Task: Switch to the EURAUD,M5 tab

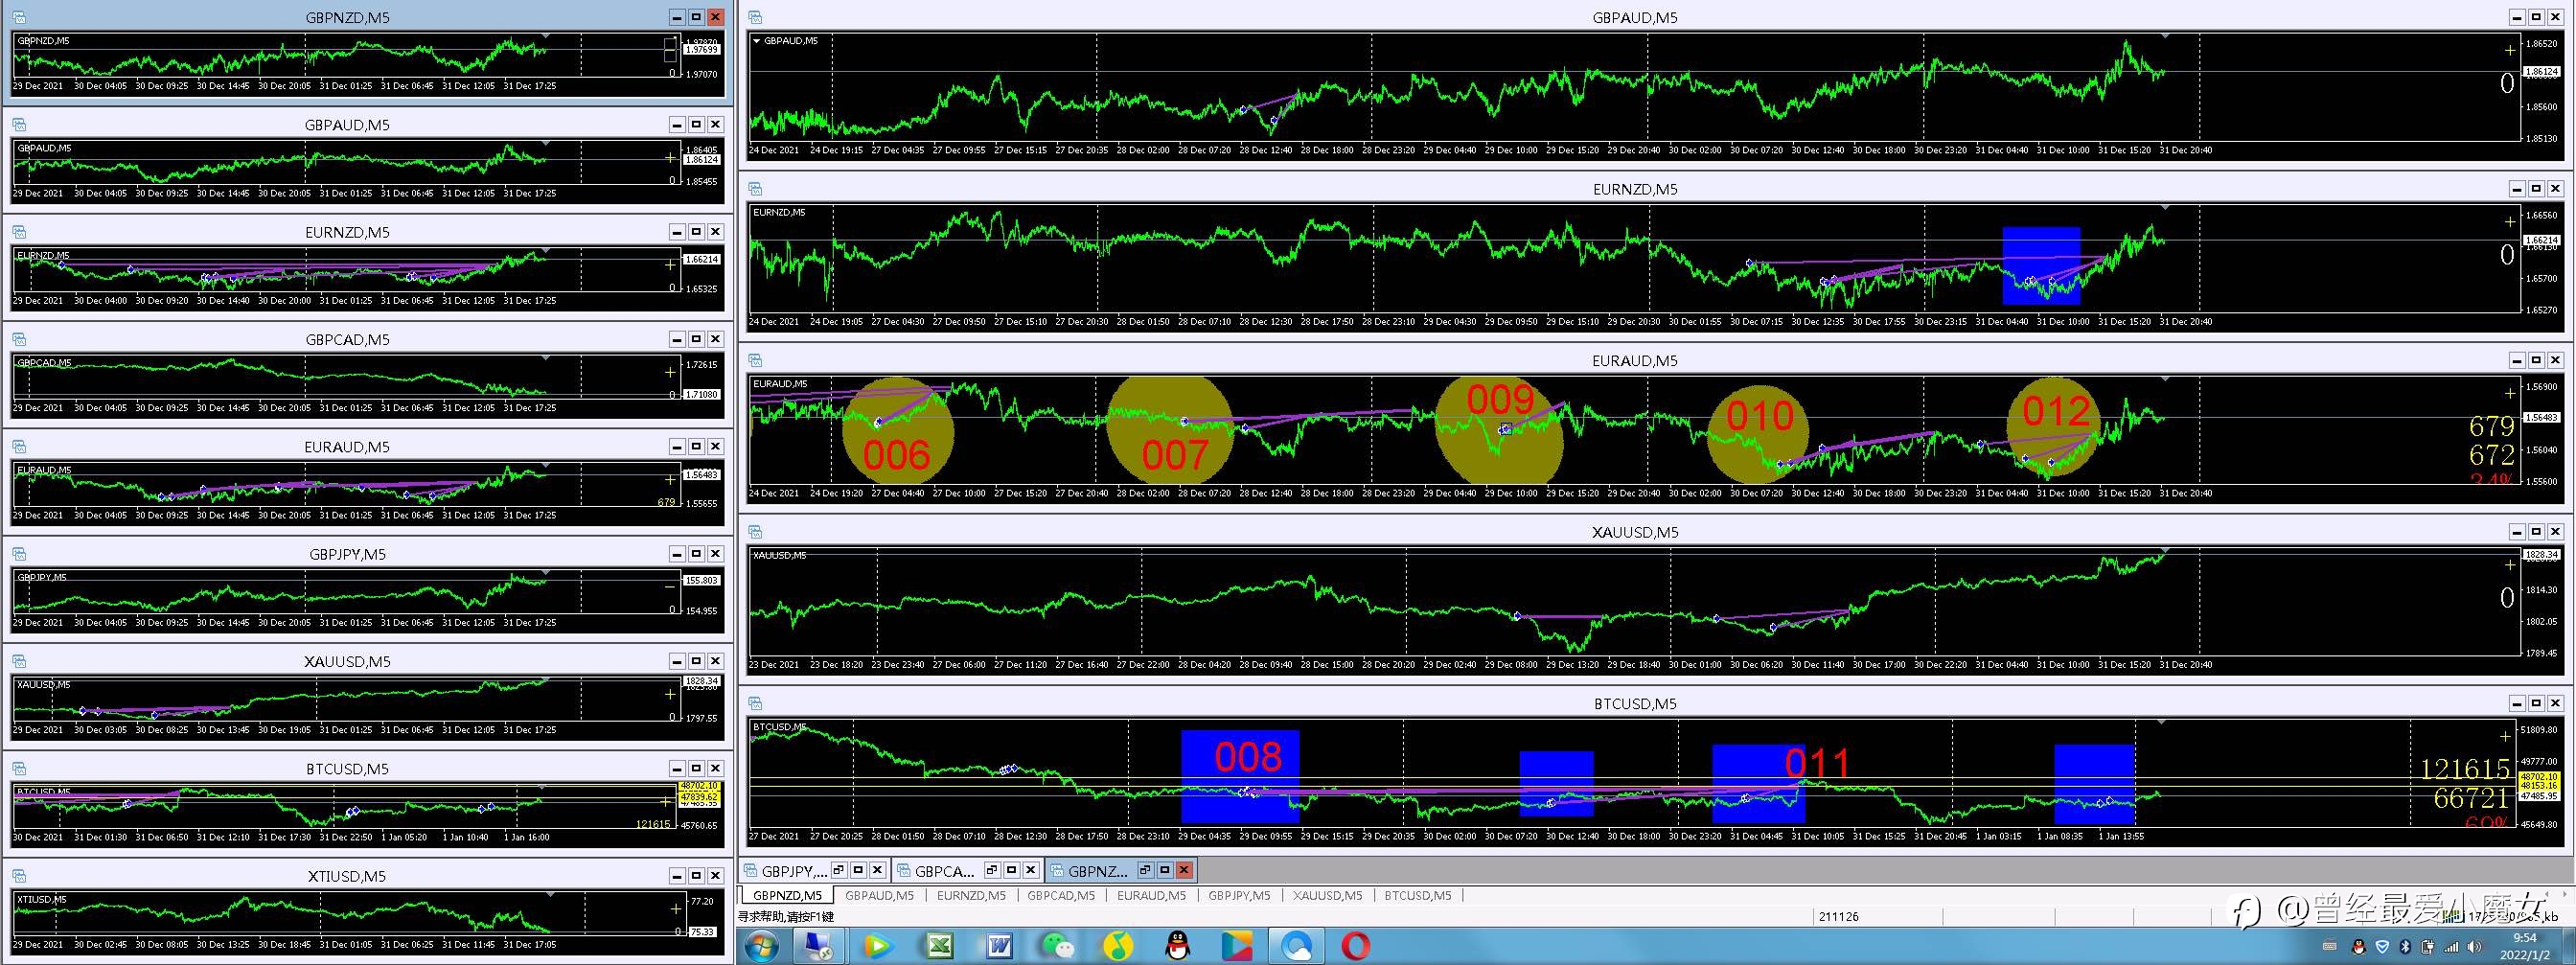Action: (1151, 895)
